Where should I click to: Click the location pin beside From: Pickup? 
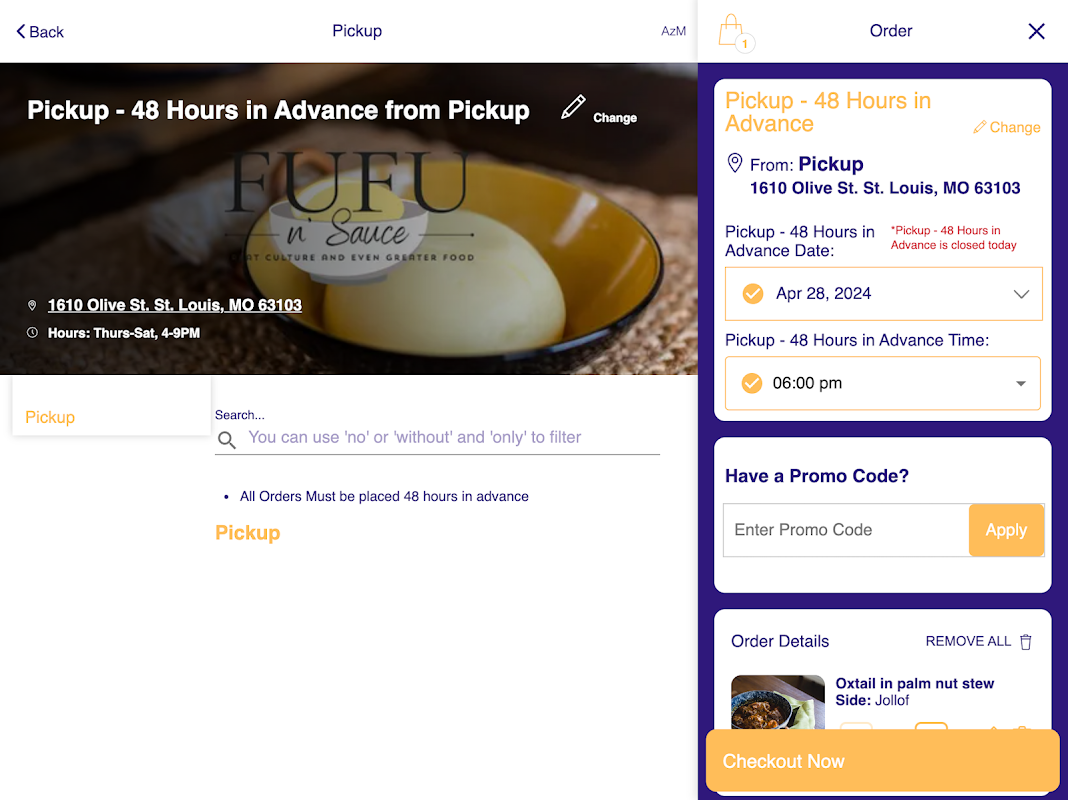pos(734,163)
